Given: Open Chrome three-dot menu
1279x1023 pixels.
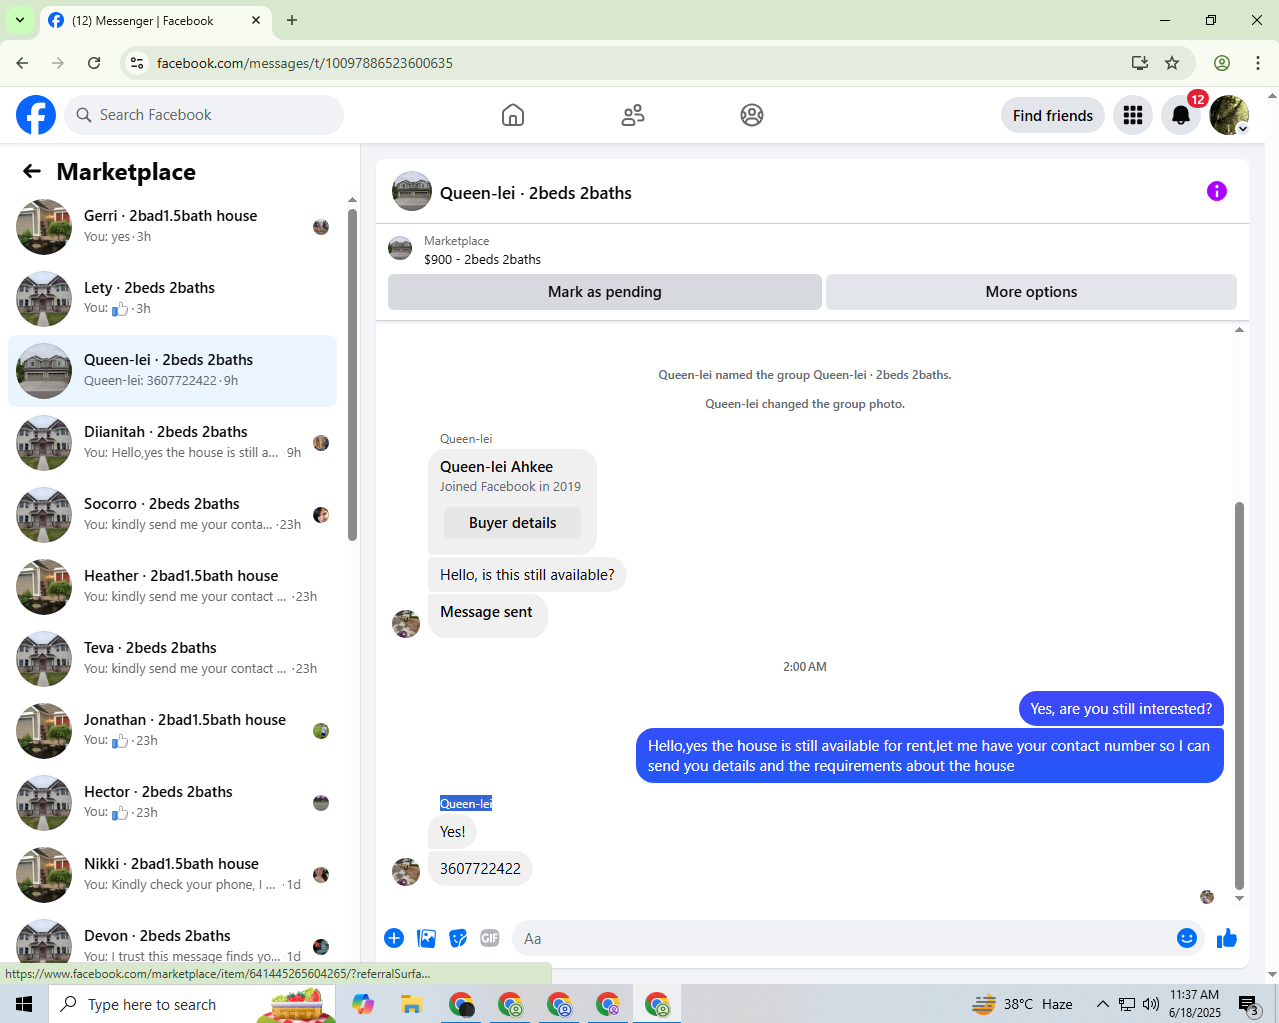Looking at the screenshot, I should pyautogui.click(x=1258, y=63).
